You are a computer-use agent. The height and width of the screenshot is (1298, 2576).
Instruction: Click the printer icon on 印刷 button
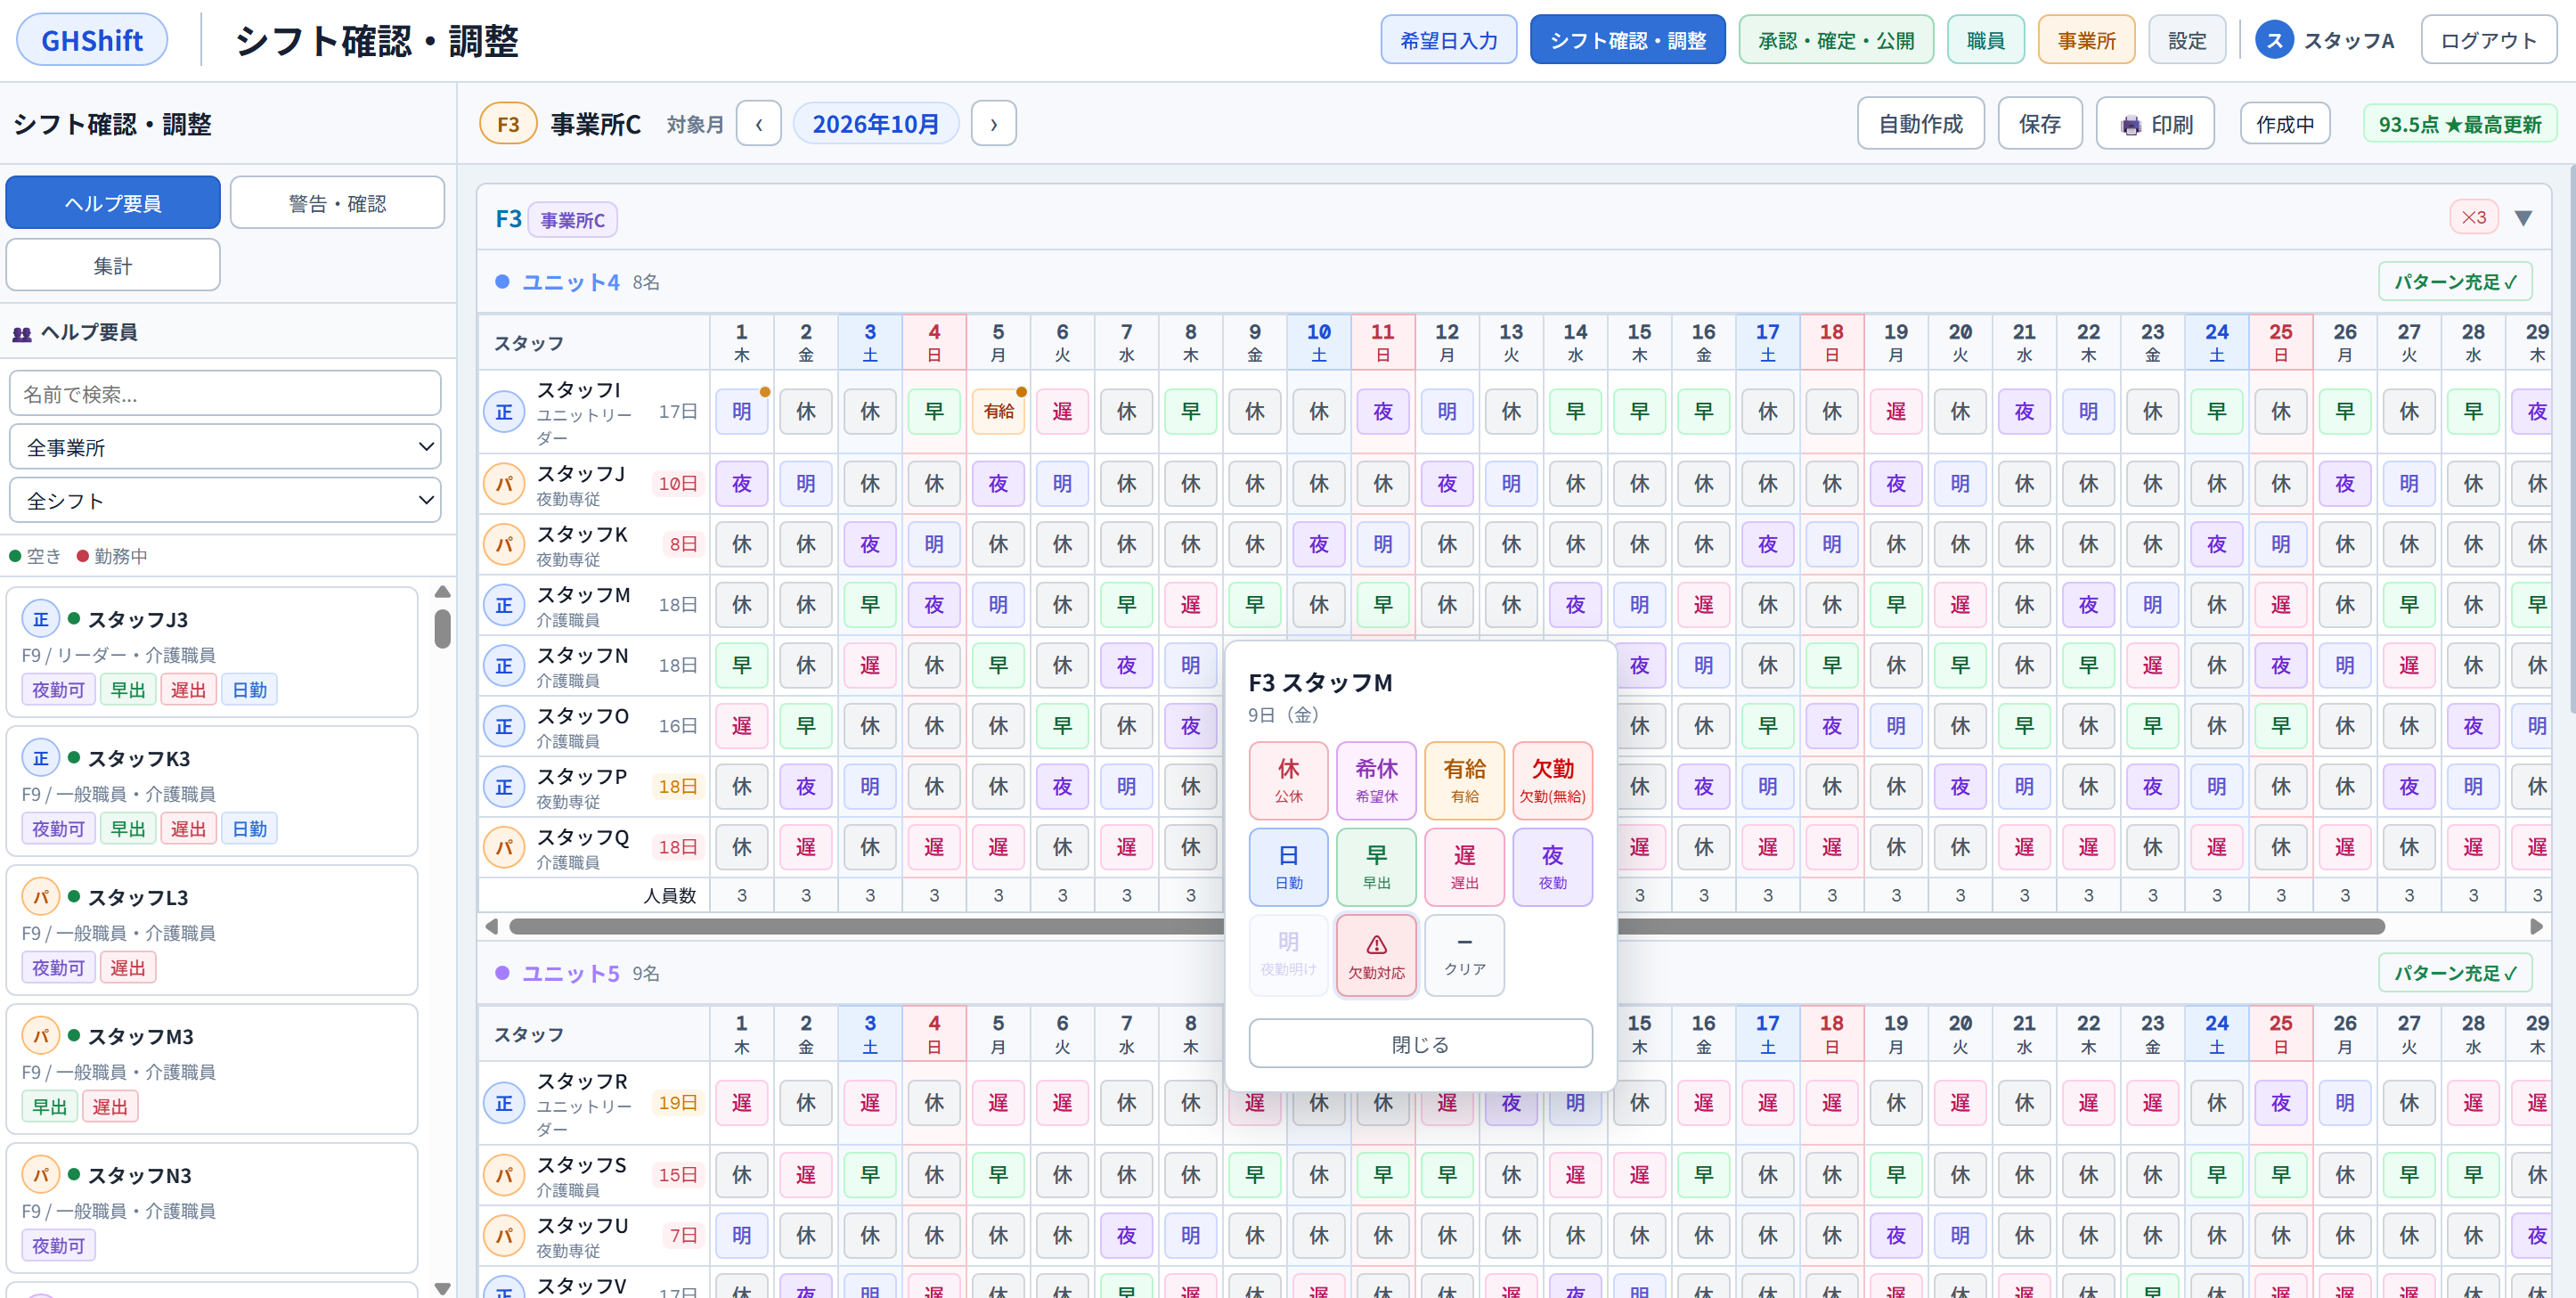pos(2131,125)
